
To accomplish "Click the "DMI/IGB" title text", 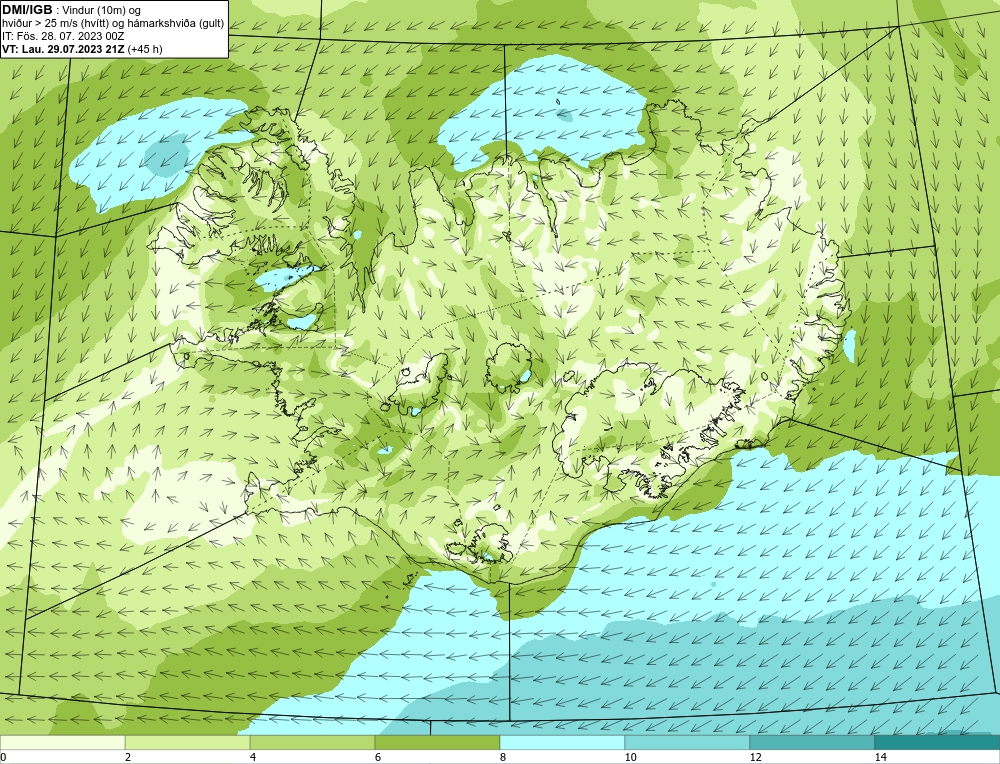I will 27,10.
